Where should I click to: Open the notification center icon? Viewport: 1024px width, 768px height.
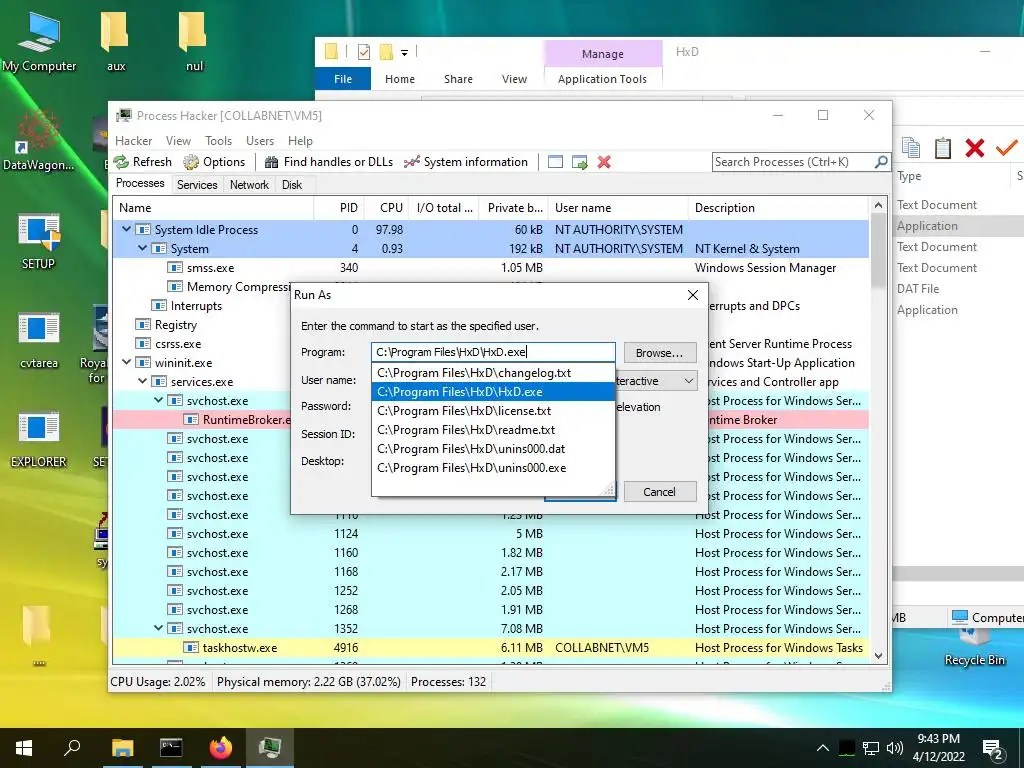(x=993, y=749)
